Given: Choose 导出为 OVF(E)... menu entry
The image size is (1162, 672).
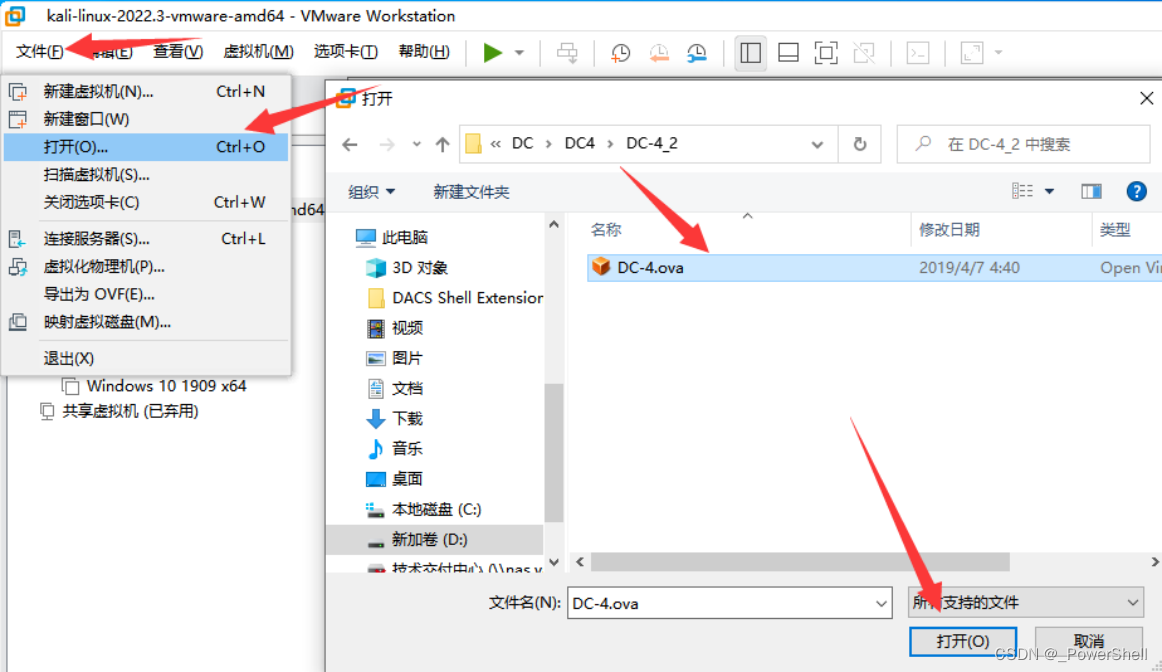Looking at the screenshot, I should (146, 294).
